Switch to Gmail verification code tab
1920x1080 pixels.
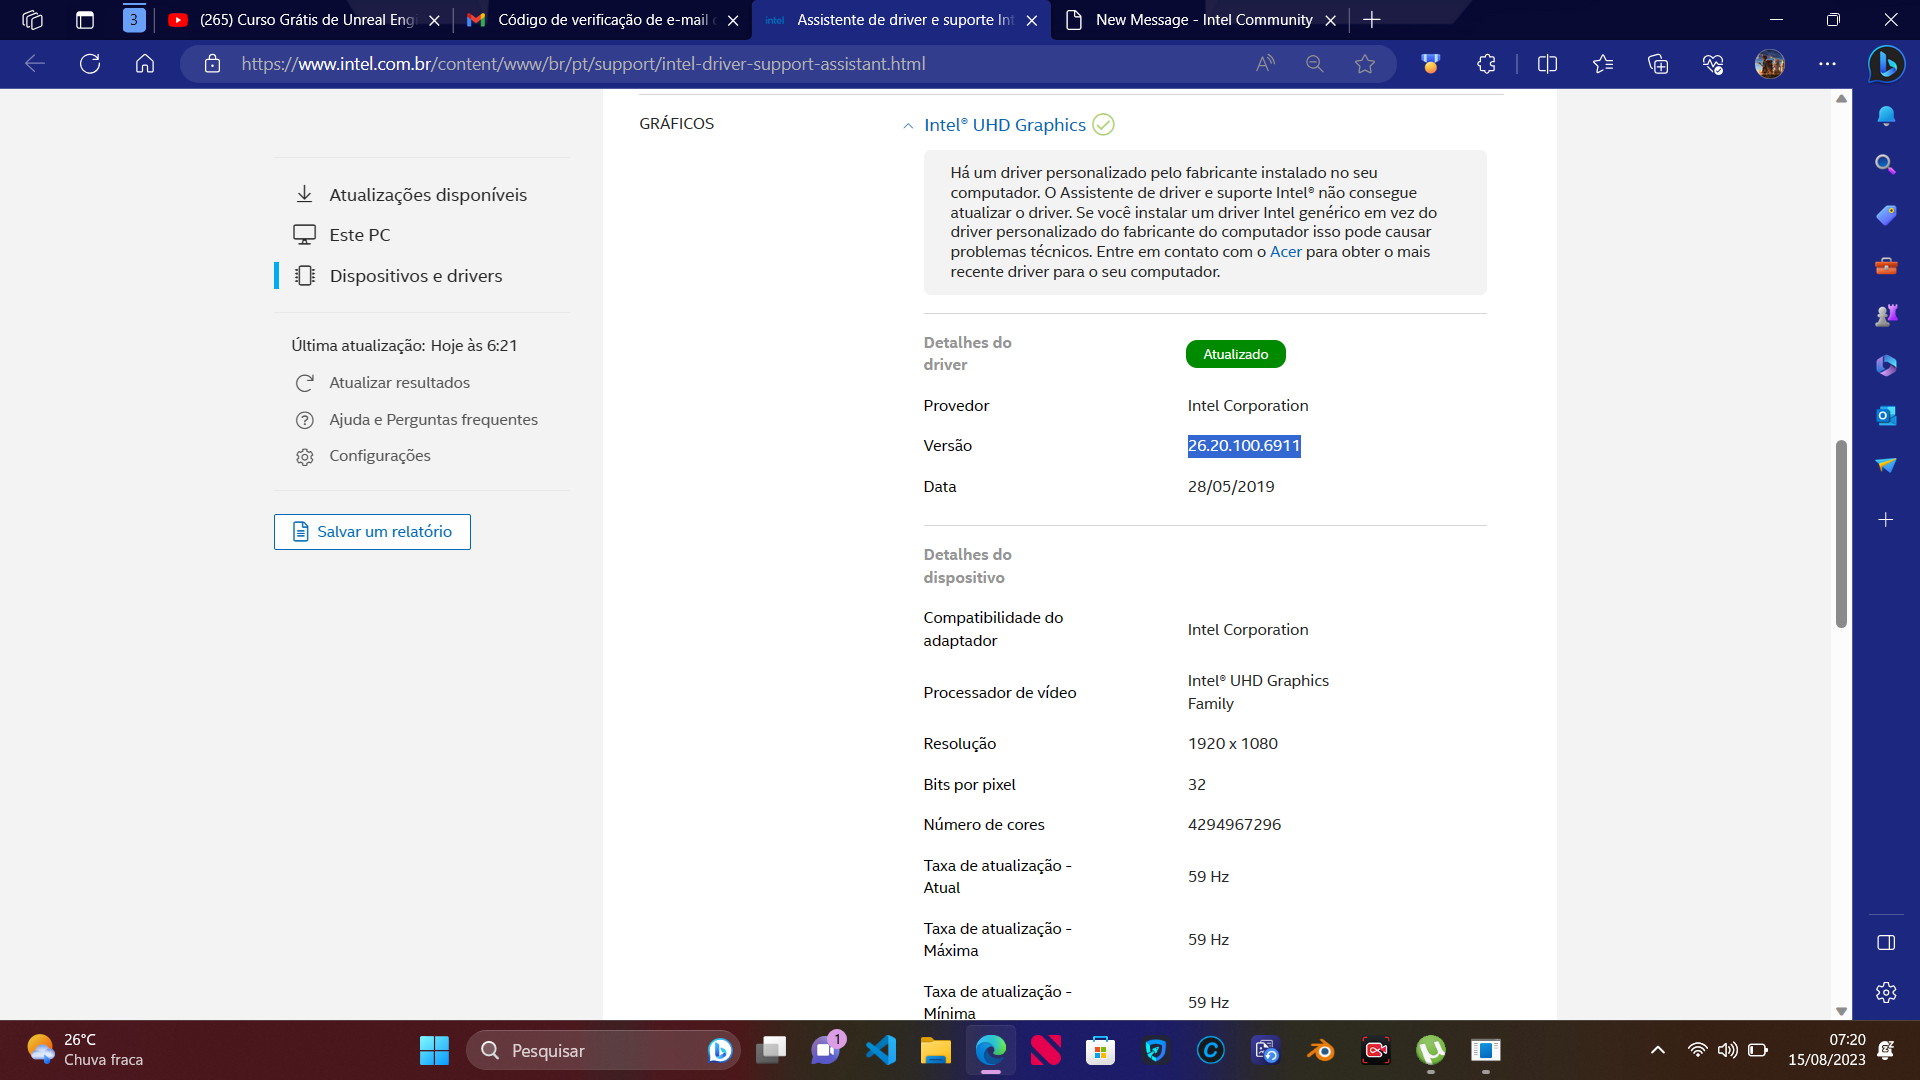click(x=602, y=20)
